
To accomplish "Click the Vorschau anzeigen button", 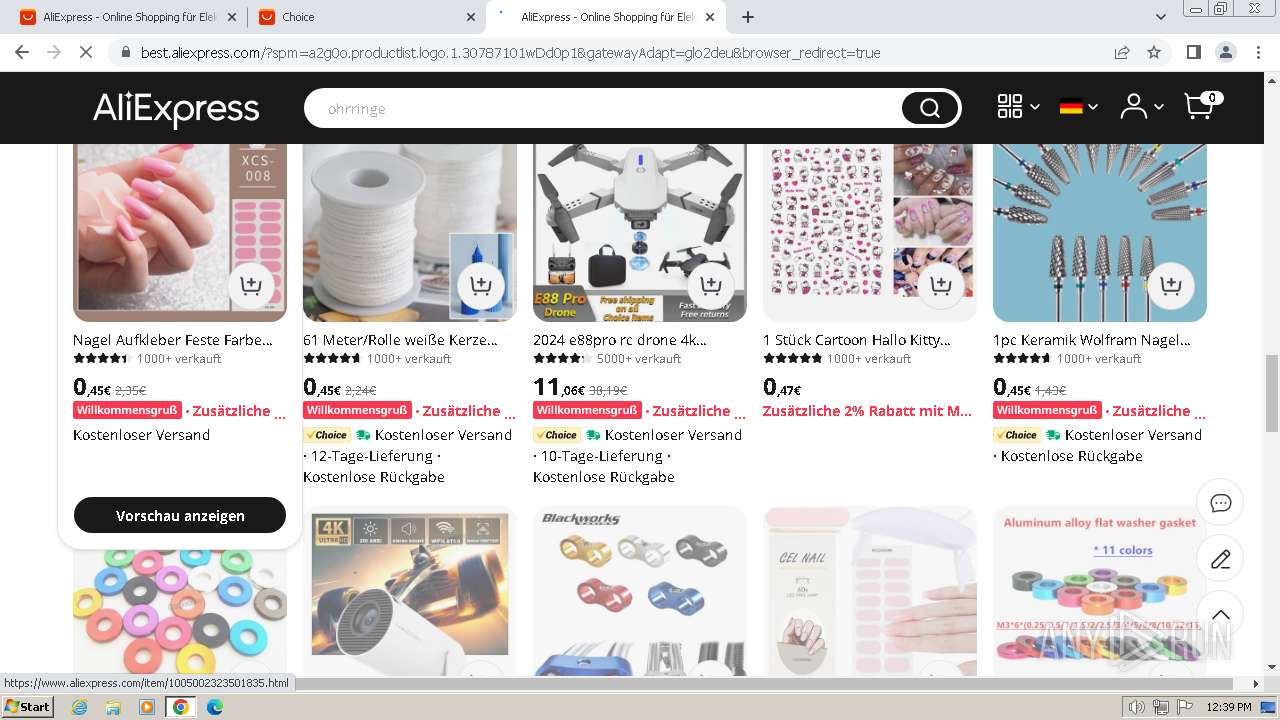I will (180, 516).
